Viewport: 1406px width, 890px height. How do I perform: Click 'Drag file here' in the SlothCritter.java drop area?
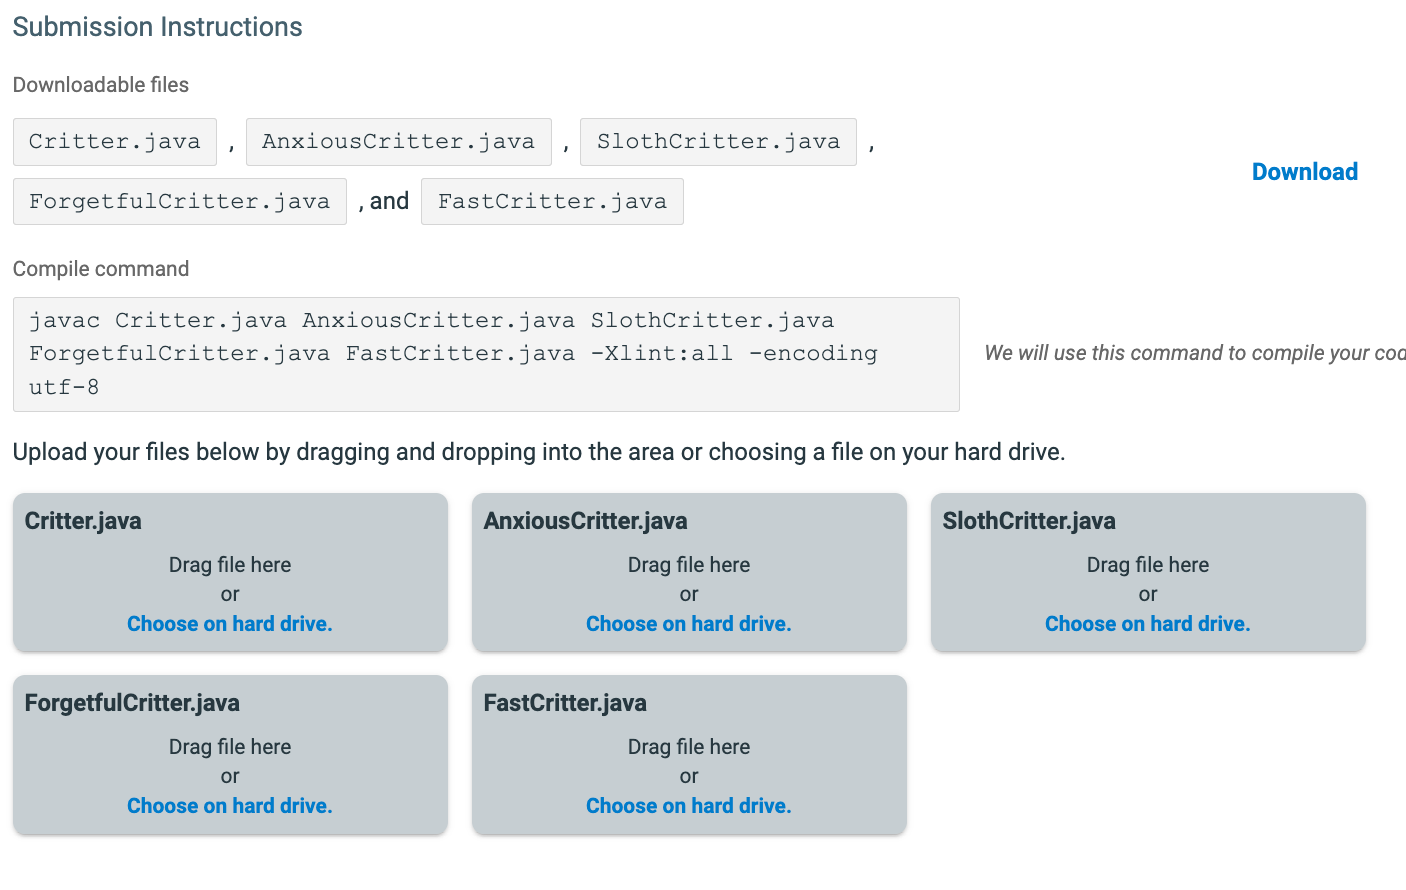click(x=1148, y=565)
